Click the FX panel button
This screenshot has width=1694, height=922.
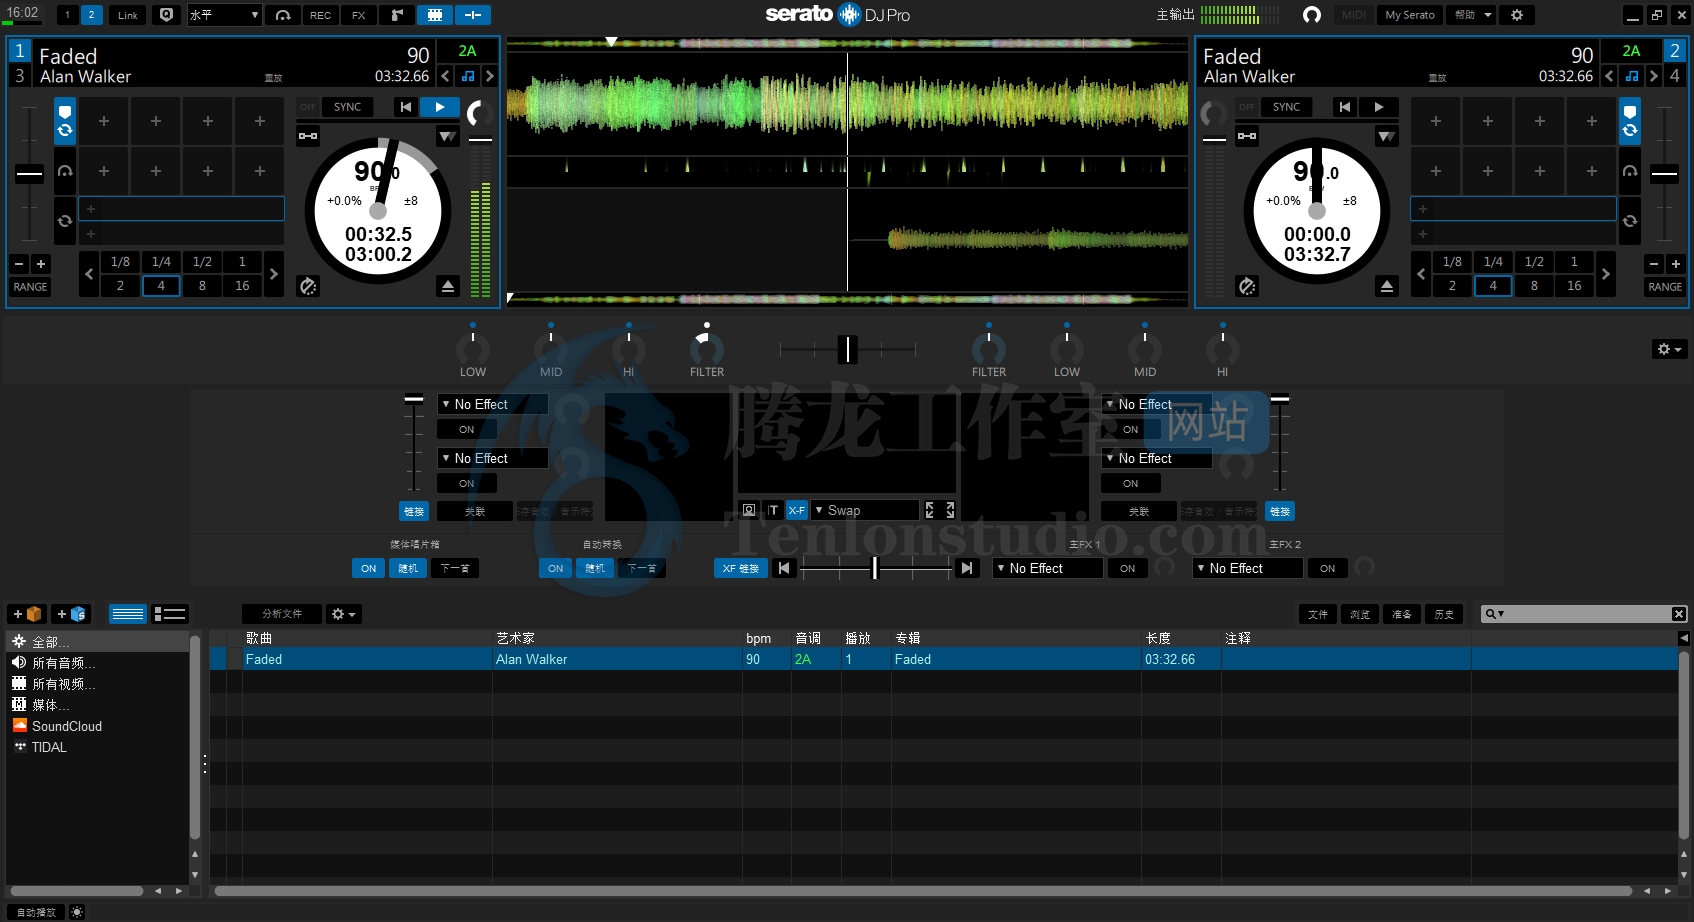(x=358, y=15)
